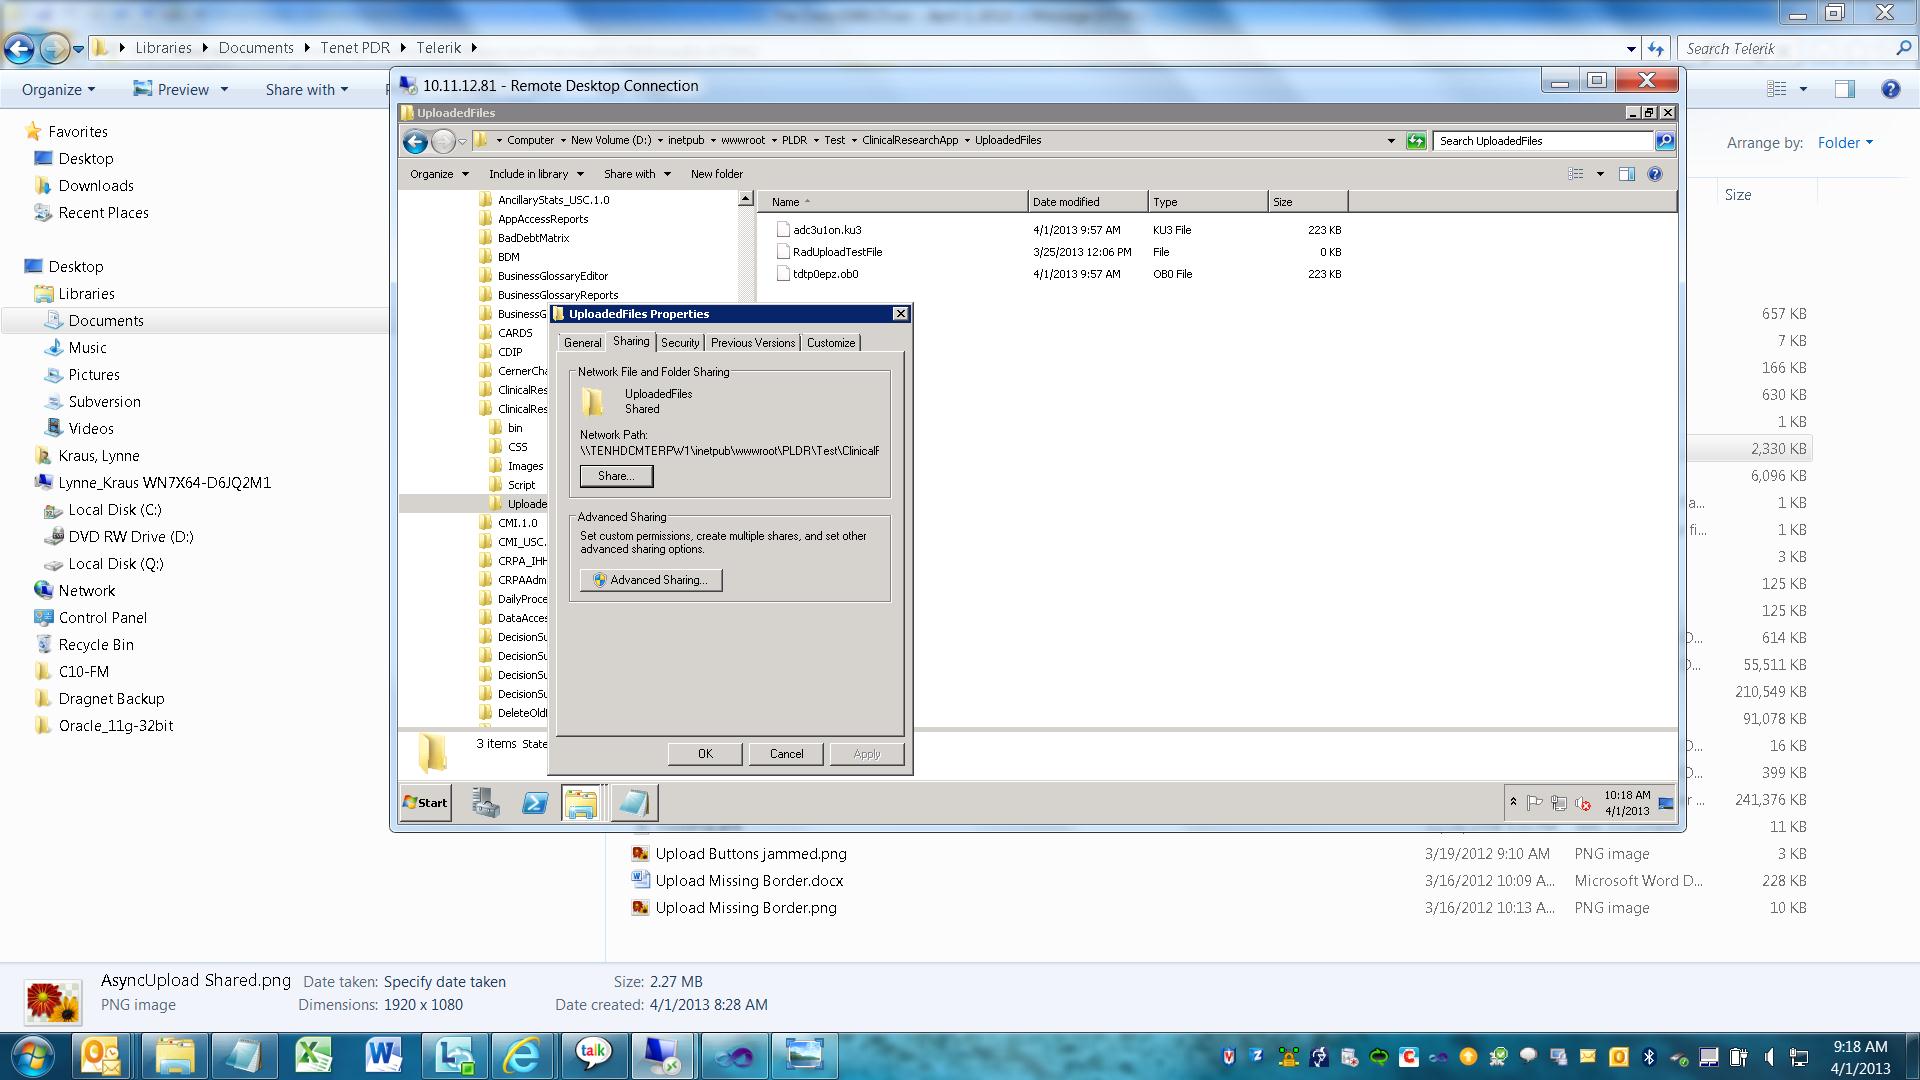Screen dimensions: 1920x1080
Task: Open Lync from the Windows 7 taskbar
Action: click(454, 1056)
